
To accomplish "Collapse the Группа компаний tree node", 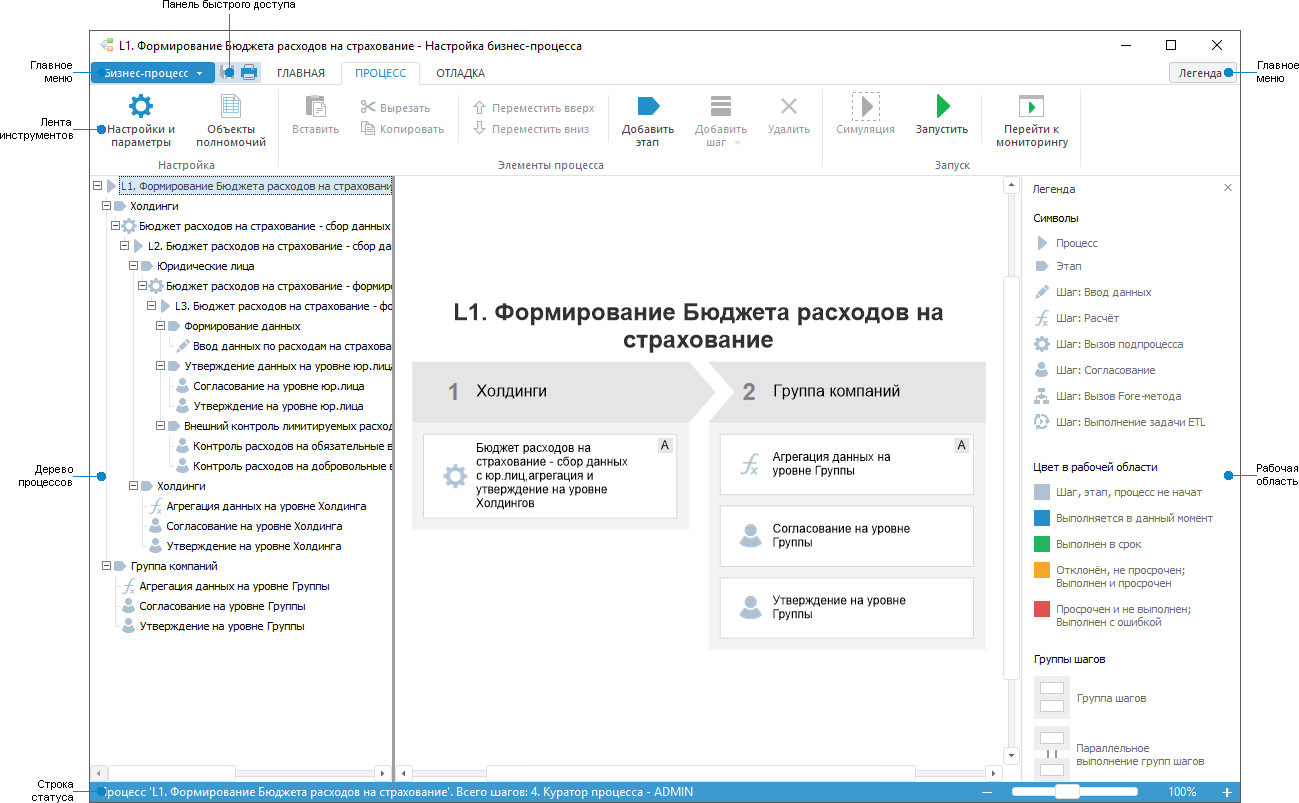I will pos(107,566).
